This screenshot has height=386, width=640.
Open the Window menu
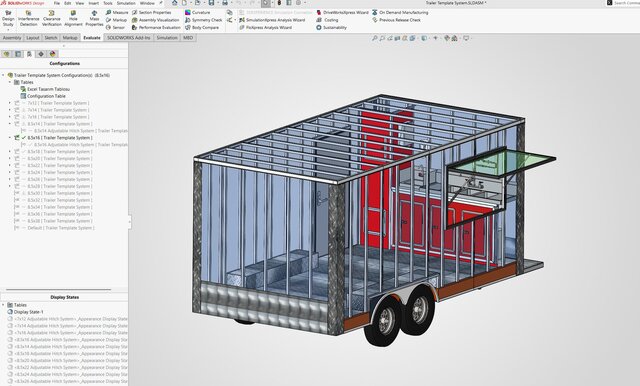pyautogui.click(x=147, y=3)
